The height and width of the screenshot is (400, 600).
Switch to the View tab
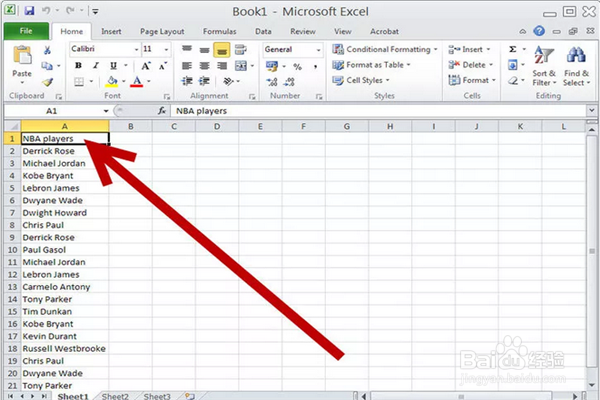[x=342, y=32]
